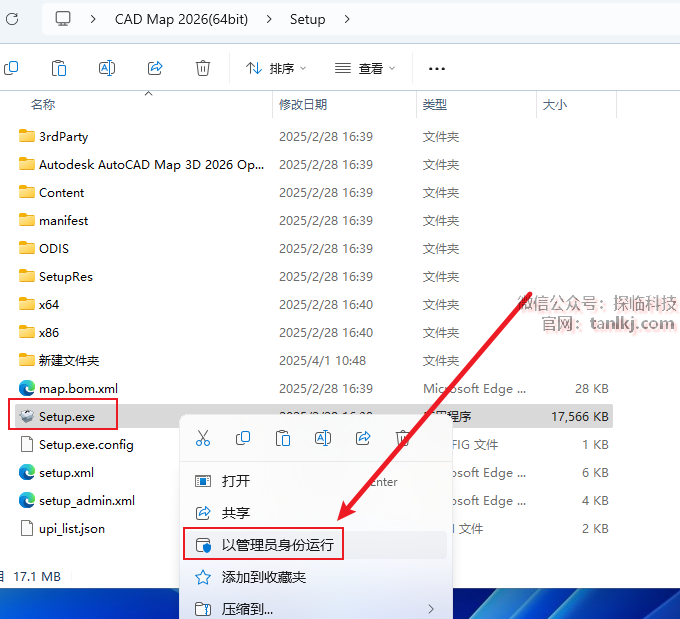Expand the chevron after the PC icon
680x619 pixels.
pos(92,19)
